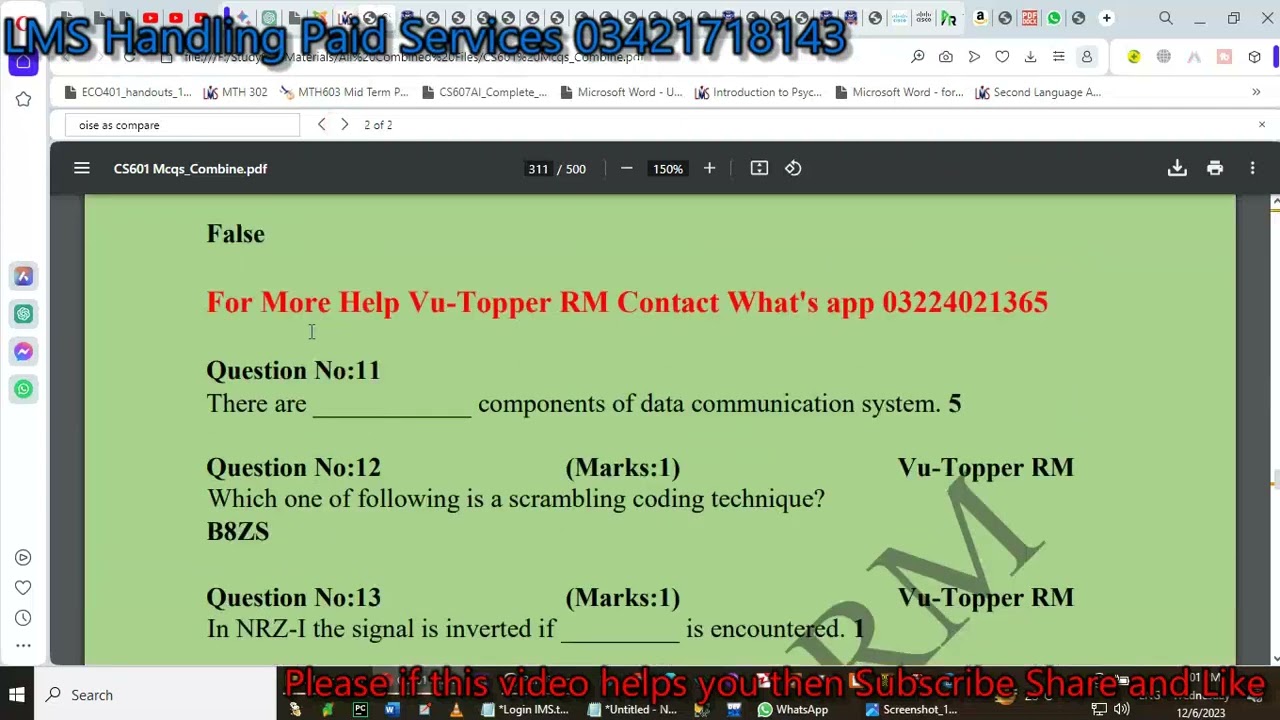Go to next find result
The height and width of the screenshot is (720, 1280).
(344, 125)
